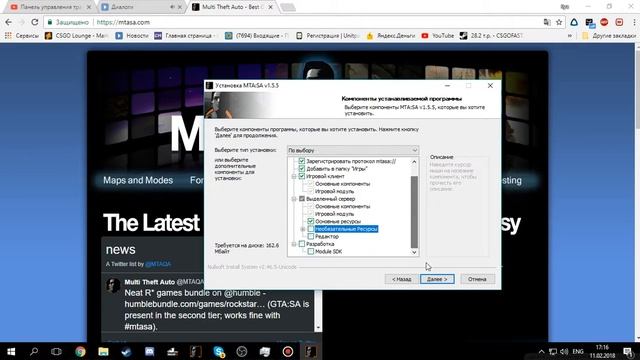Switch to the Диалоги browser tab
The height and width of the screenshot is (360, 640).
pos(141,7)
